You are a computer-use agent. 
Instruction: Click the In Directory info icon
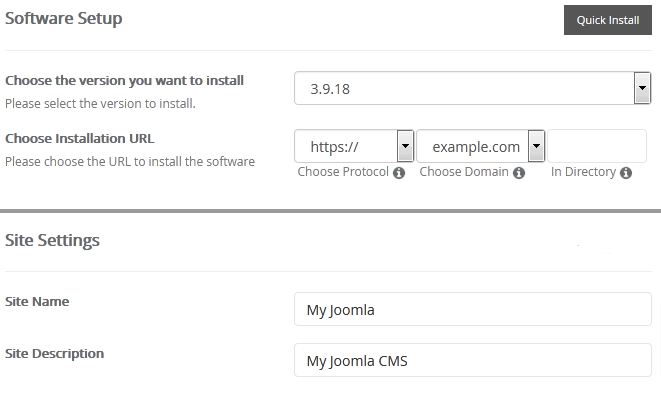[626, 173]
